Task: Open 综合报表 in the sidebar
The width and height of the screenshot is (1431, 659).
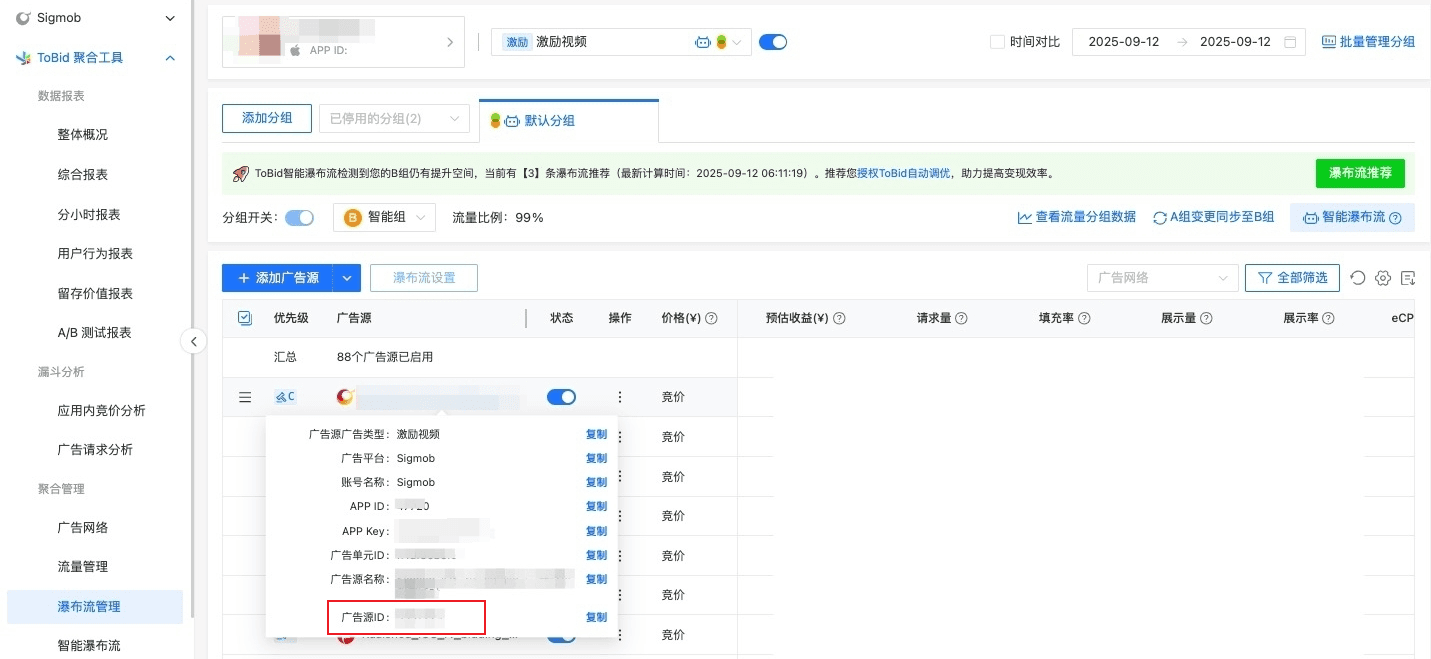Action: coord(83,175)
